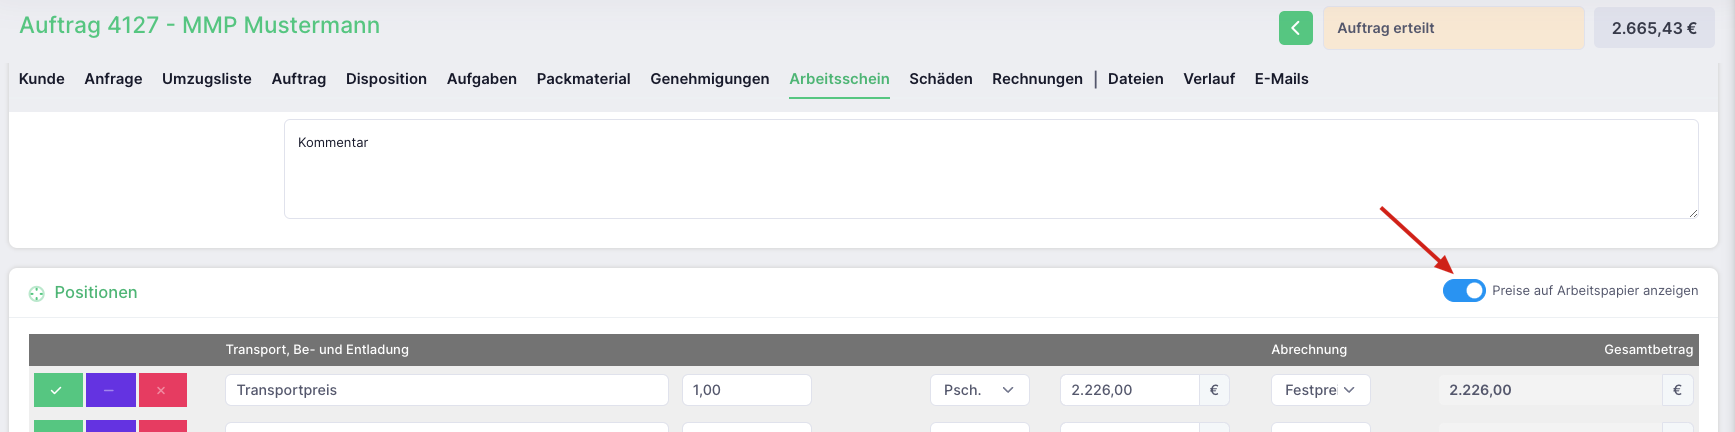This screenshot has height=432, width=1735.
Task: Open the E-Mails tab
Action: [x=1281, y=79]
